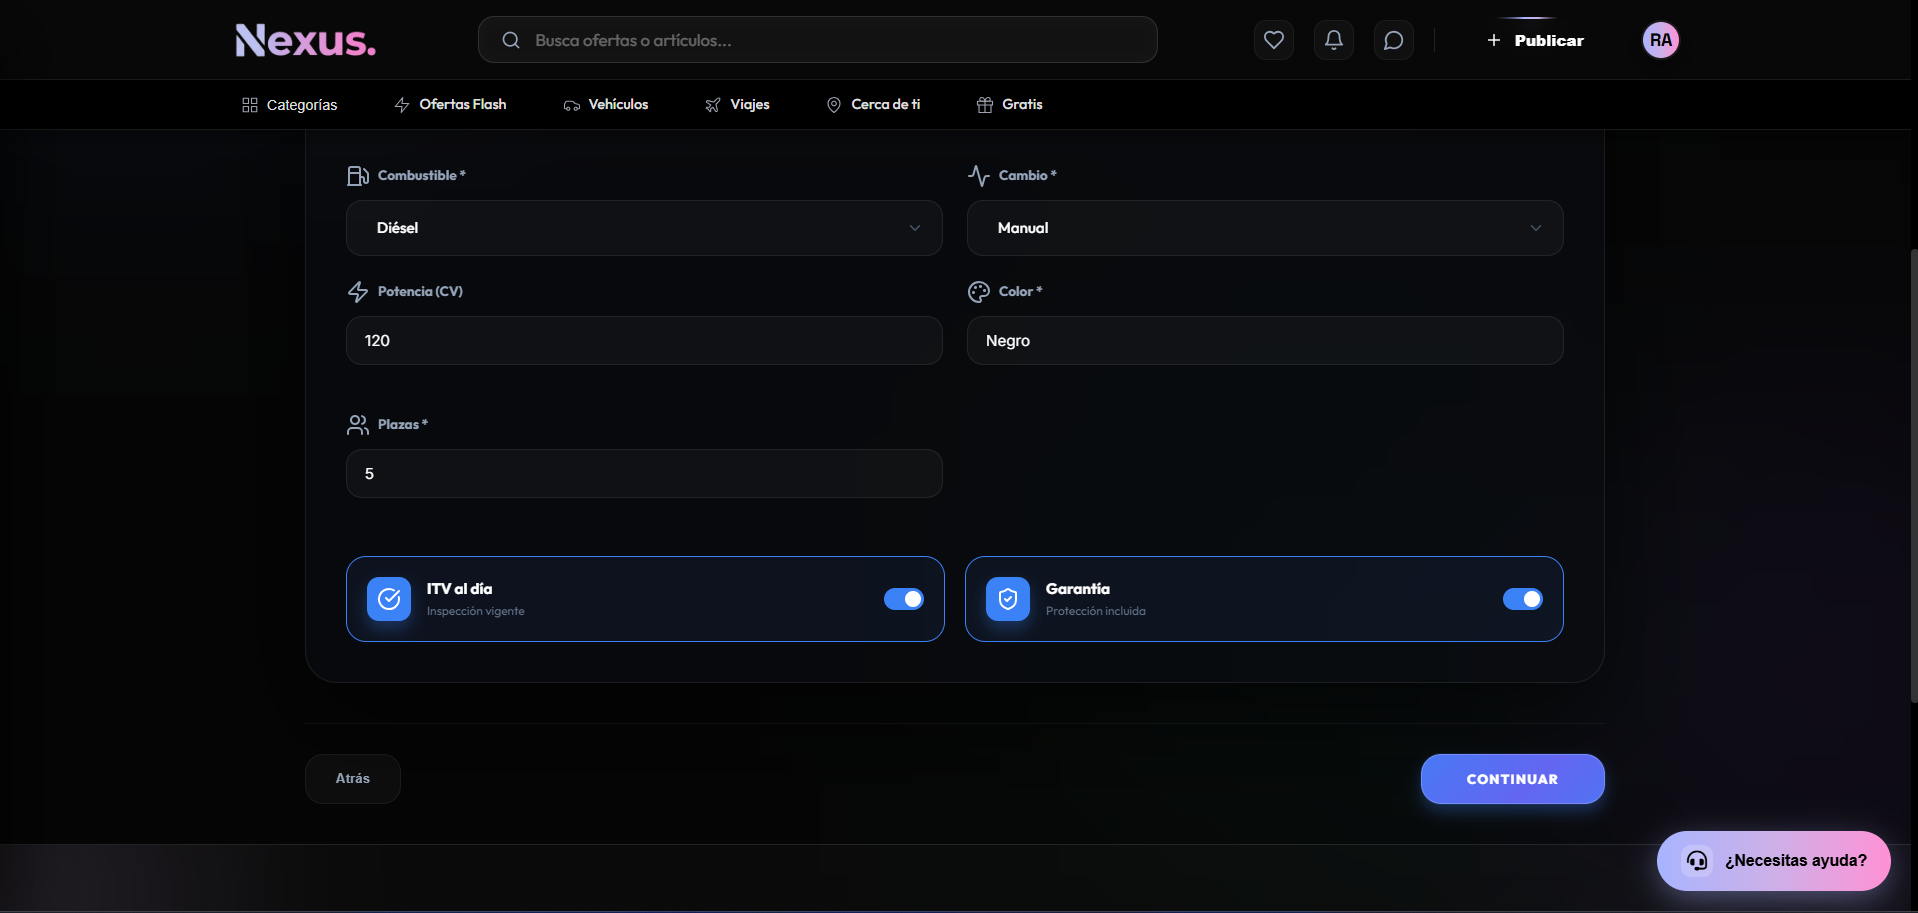Open Categorías menu
This screenshot has height=913, width=1918.
tap(290, 105)
